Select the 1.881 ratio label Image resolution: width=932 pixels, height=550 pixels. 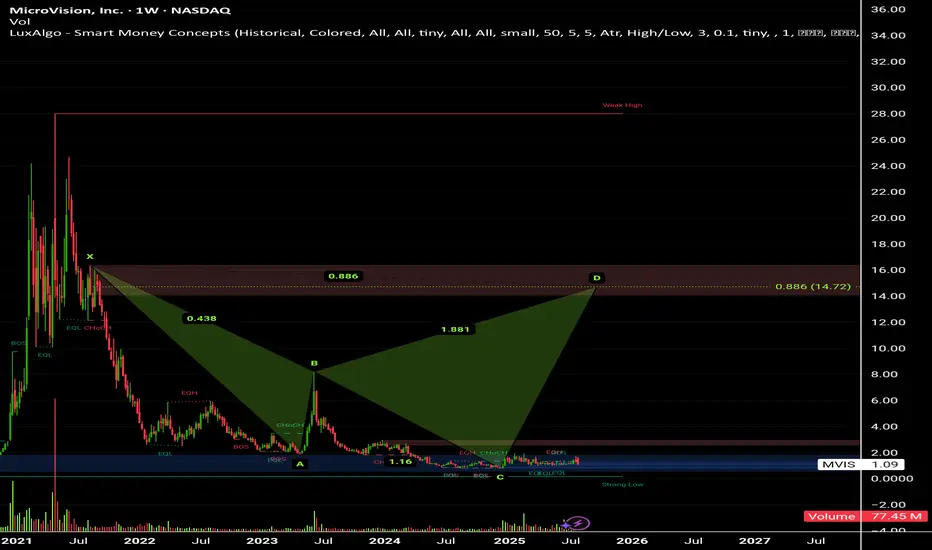[x=455, y=329]
